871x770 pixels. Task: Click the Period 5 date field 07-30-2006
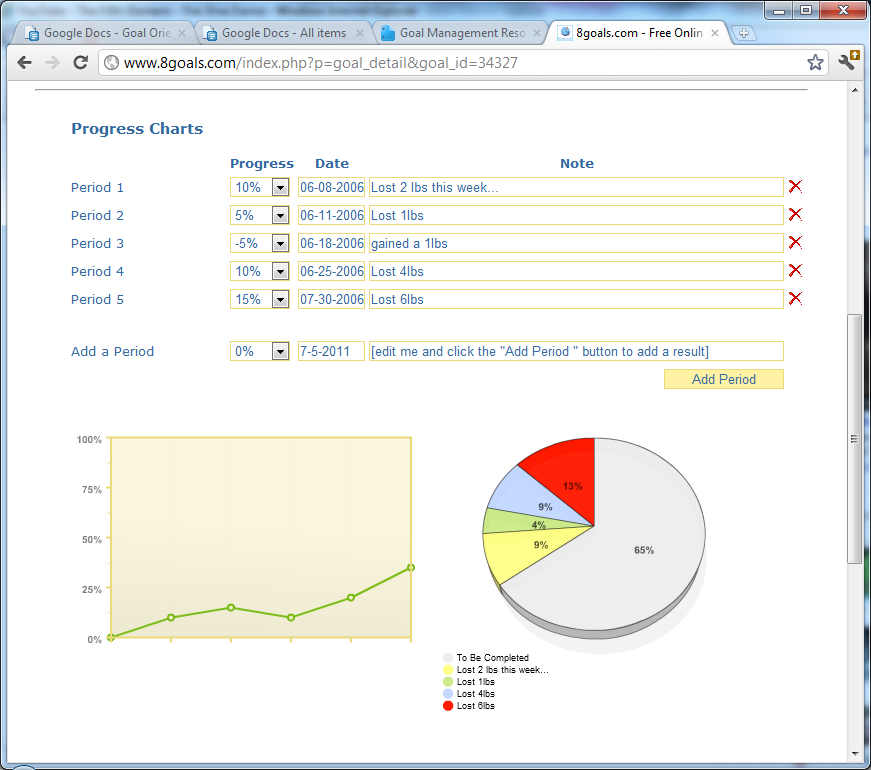(332, 299)
